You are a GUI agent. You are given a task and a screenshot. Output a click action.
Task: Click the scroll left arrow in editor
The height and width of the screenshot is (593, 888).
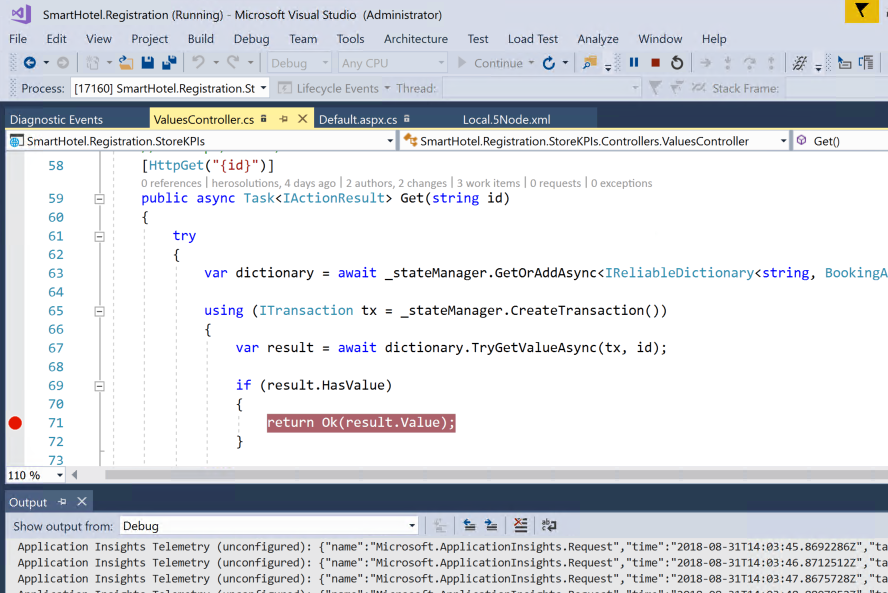tap(74, 475)
